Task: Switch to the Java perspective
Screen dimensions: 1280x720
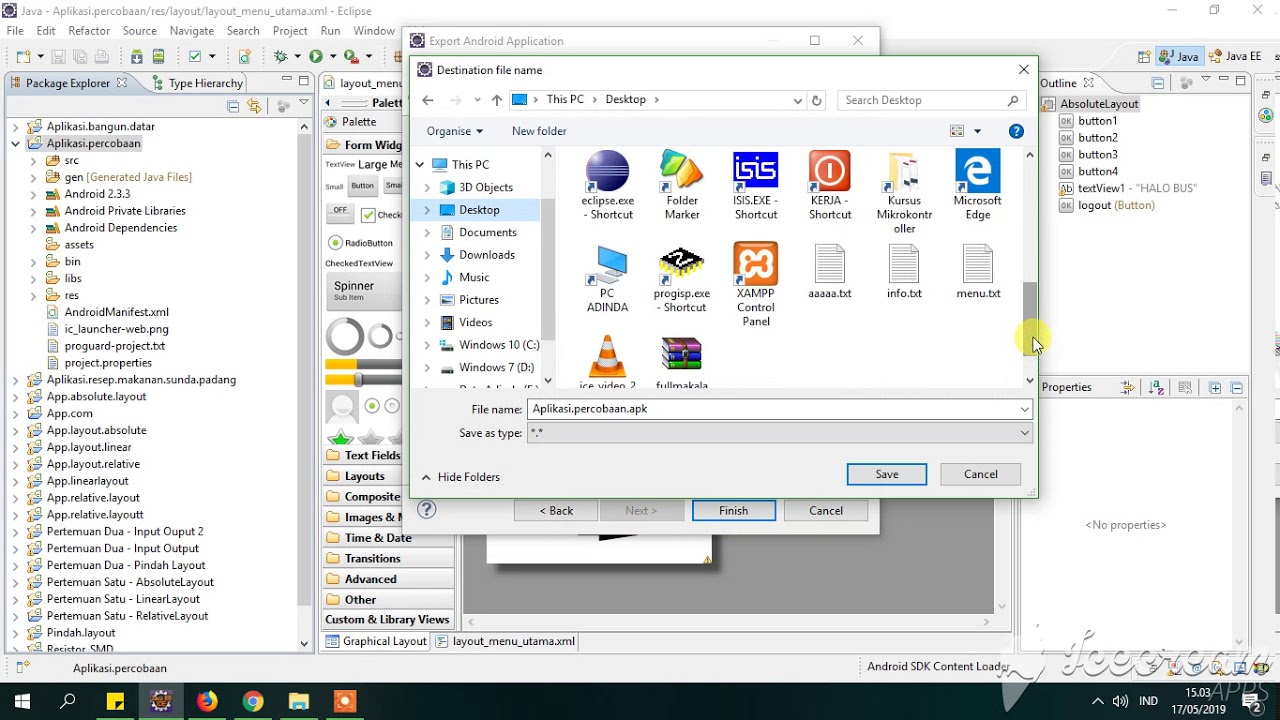Action: [x=1179, y=57]
